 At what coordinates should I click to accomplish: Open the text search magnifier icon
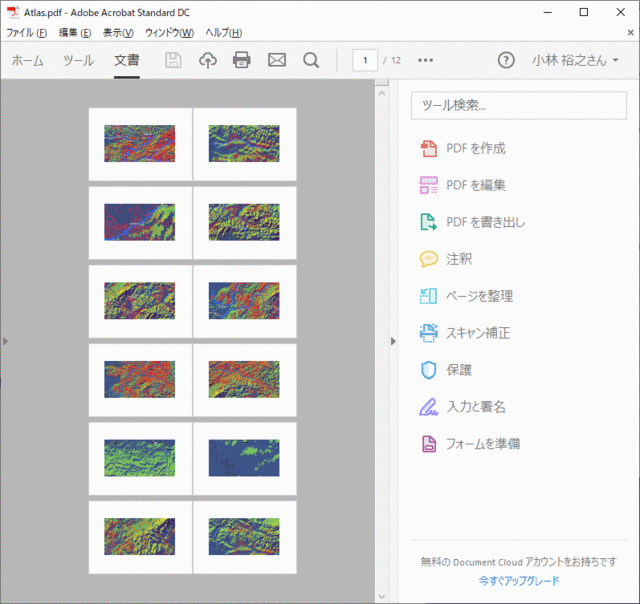pyautogui.click(x=311, y=60)
